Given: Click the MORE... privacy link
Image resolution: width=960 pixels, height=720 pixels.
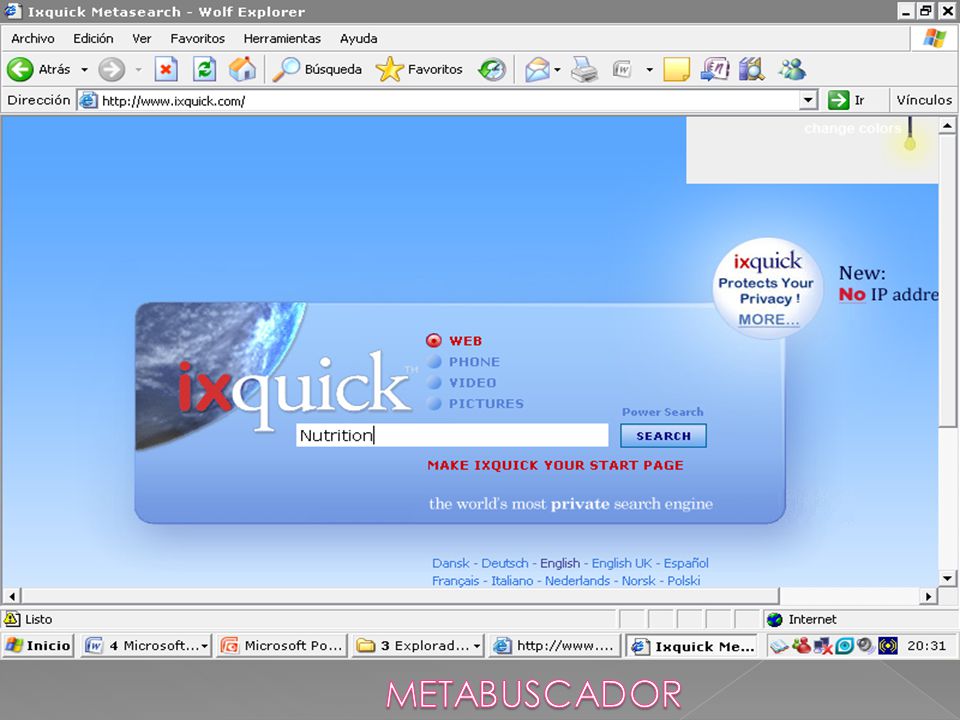Looking at the screenshot, I should (768, 320).
